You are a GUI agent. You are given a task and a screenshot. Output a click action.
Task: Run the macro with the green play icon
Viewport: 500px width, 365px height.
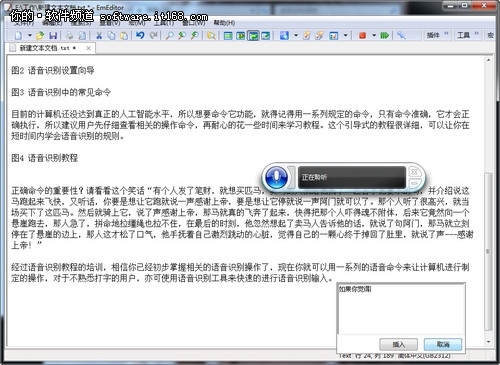pos(385,35)
